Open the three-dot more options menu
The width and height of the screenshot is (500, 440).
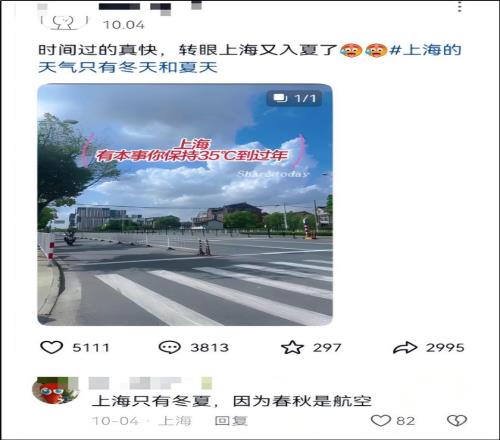pos(460,7)
